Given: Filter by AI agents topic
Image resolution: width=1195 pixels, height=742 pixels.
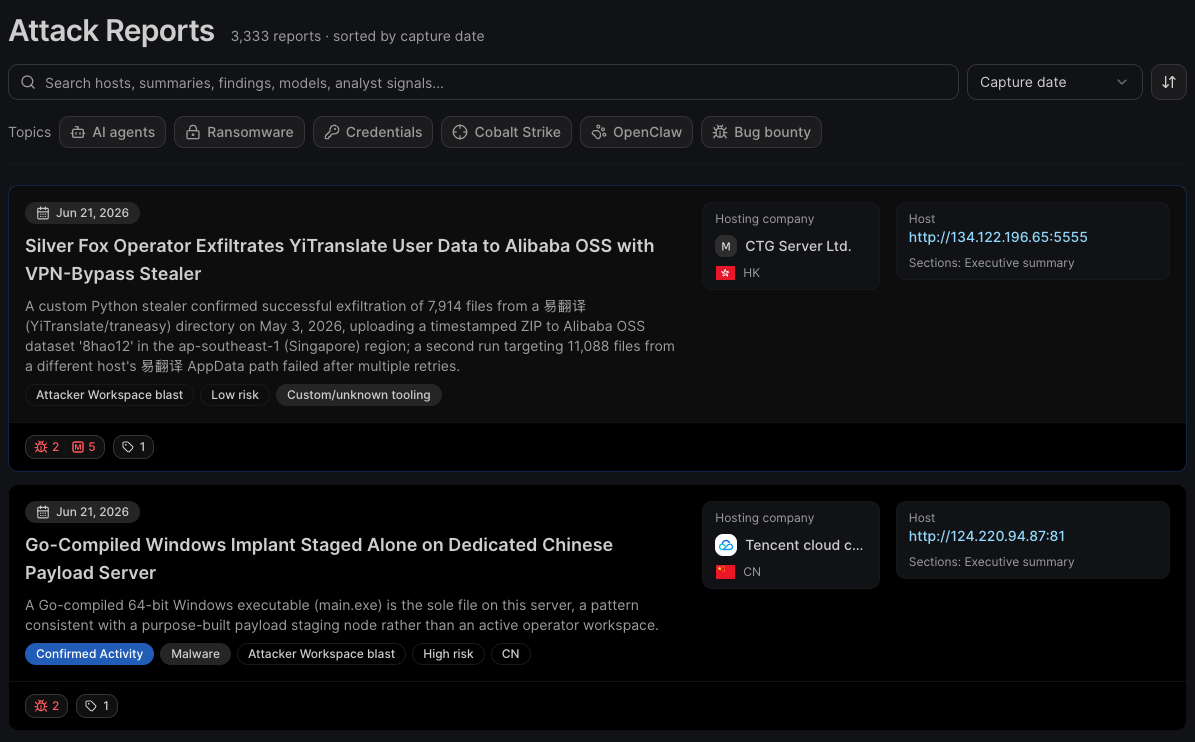Looking at the screenshot, I should pyautogui.click(x=112, y=132).
